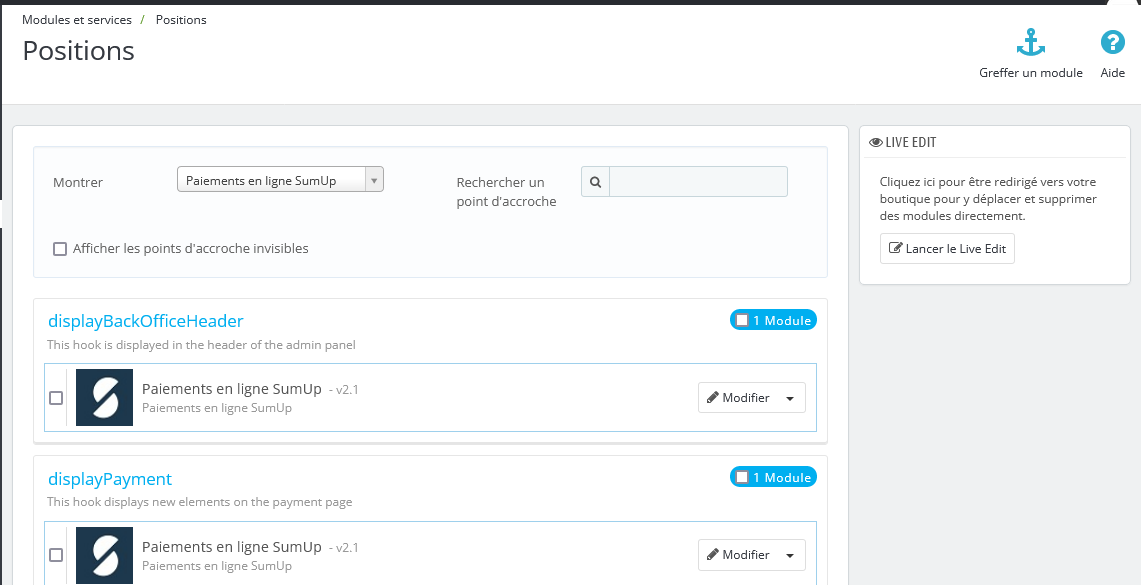
Task: Focus the 'Rechercher un point d'accroche' search field
Action: [x=699, y=182]
